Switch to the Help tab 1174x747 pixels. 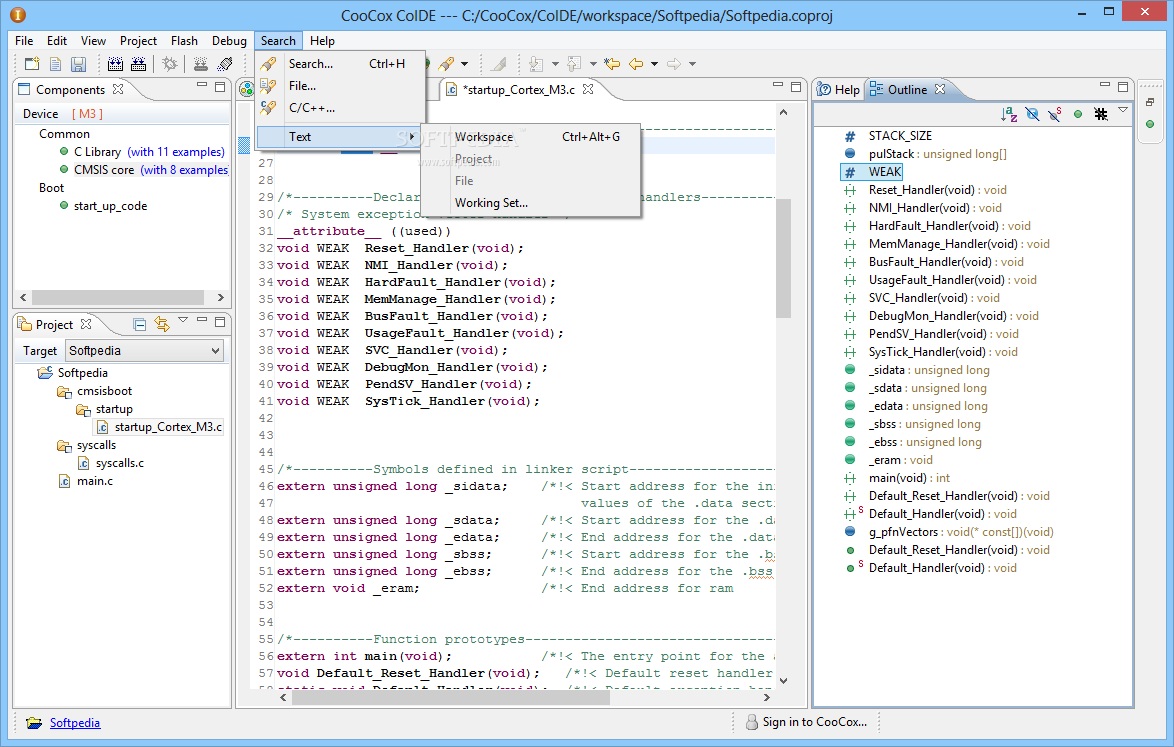click(x=839, y=90)
